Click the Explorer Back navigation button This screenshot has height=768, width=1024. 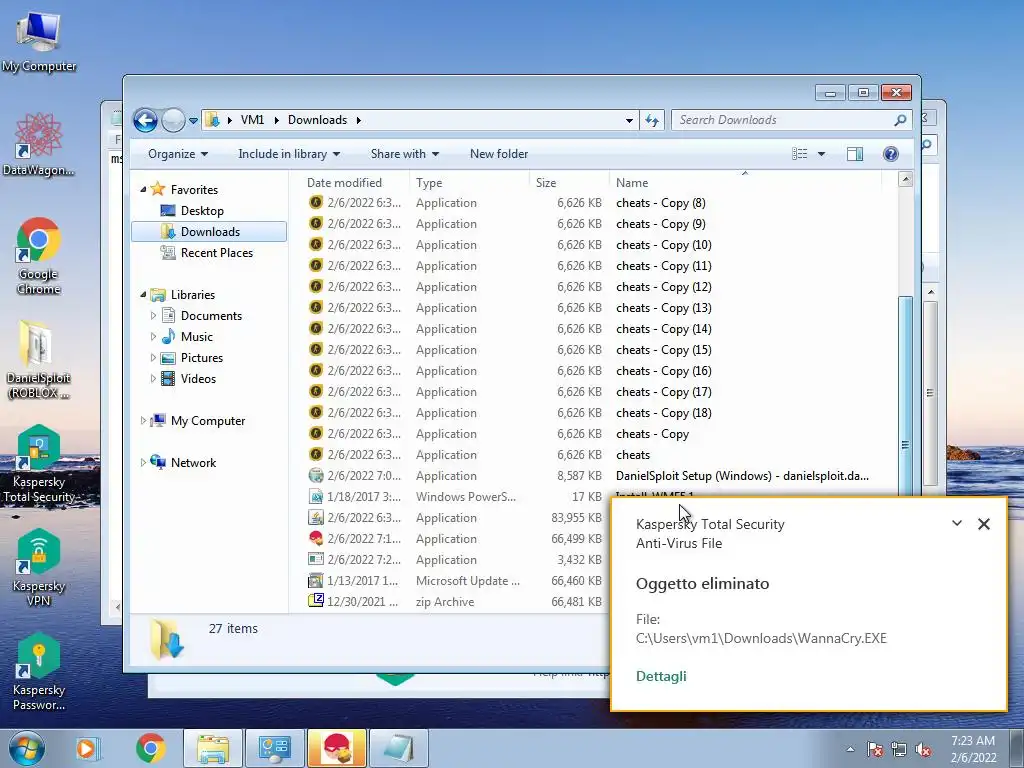pyautogui.click(x=145, y=120)
